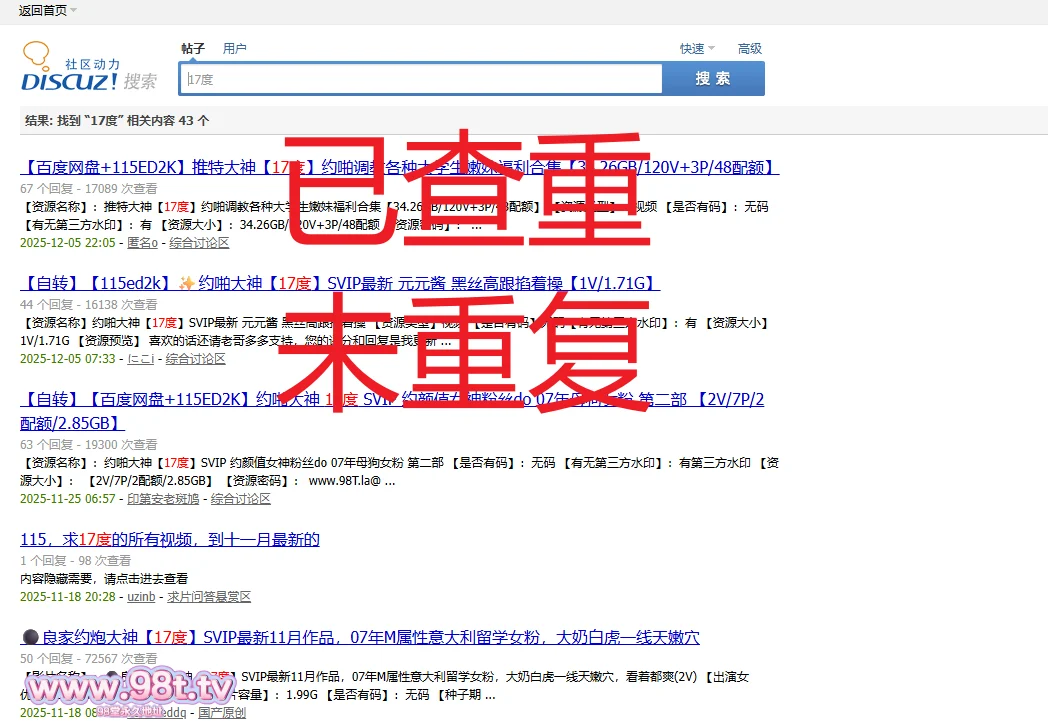Open author profile にこi
Viewport: 1048px width, 726px height.
click(x=139, y=359)
